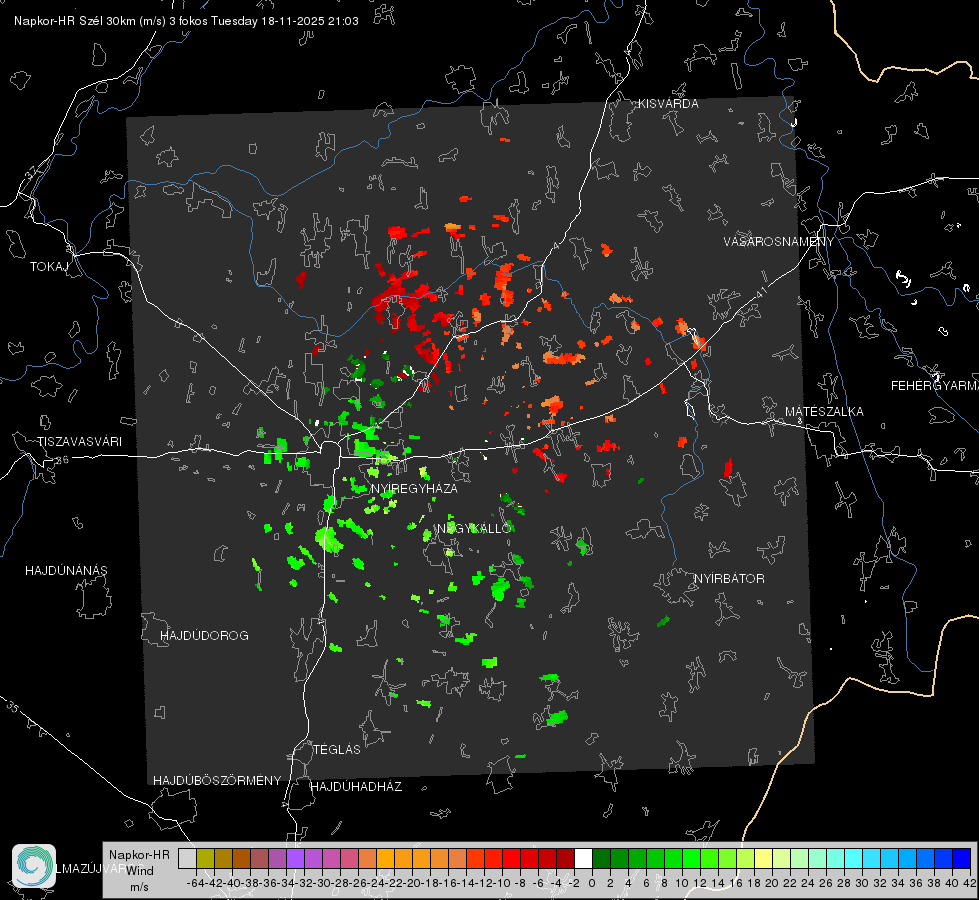
Task: Click the VÁSÁROSNAMÉNY town label
Action: point(778,242)
